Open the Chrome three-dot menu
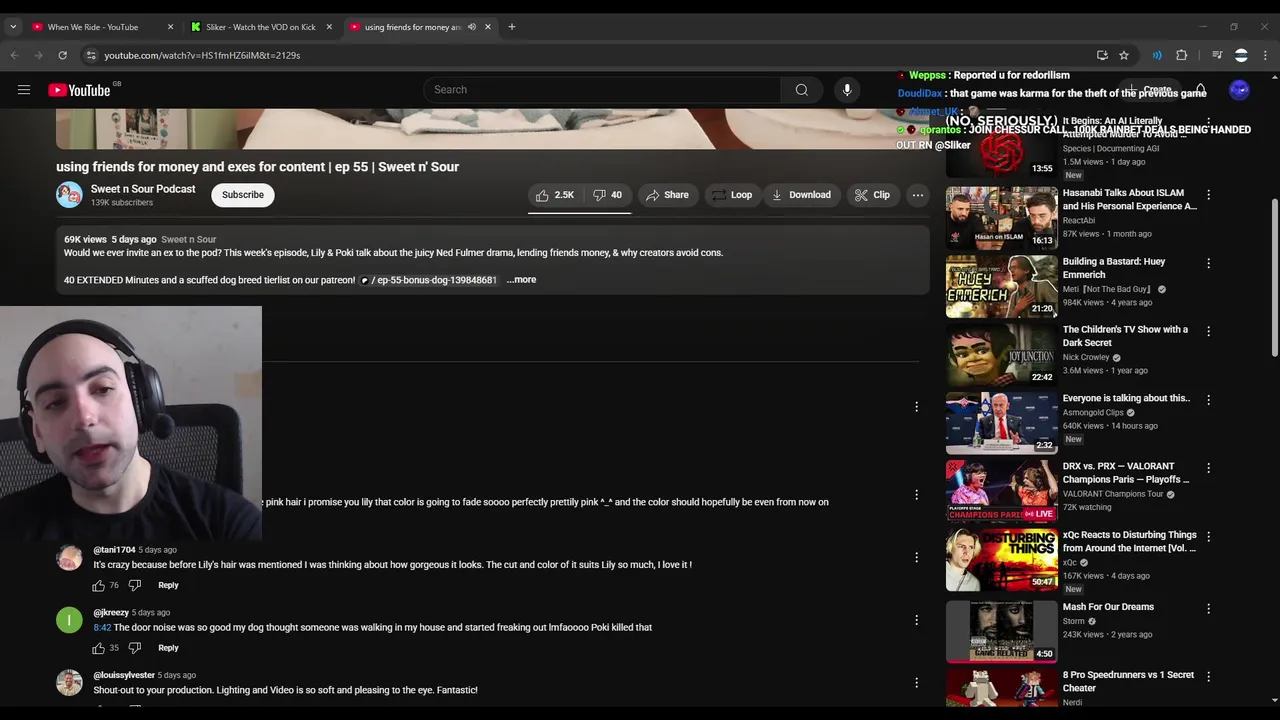The image size is (1280, 720). click(x=1266, y=55)
